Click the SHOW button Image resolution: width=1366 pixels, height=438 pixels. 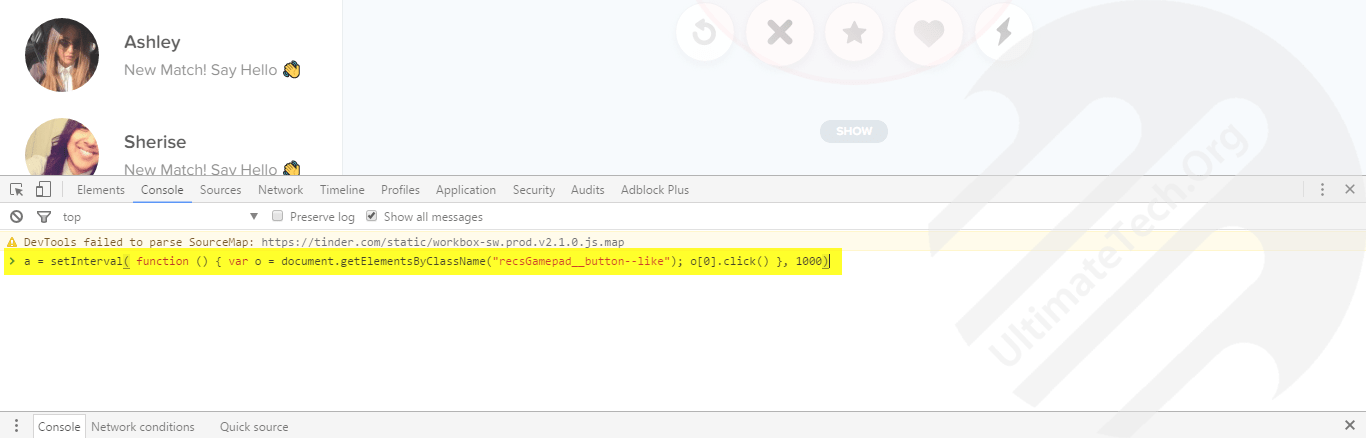[854, 131]
